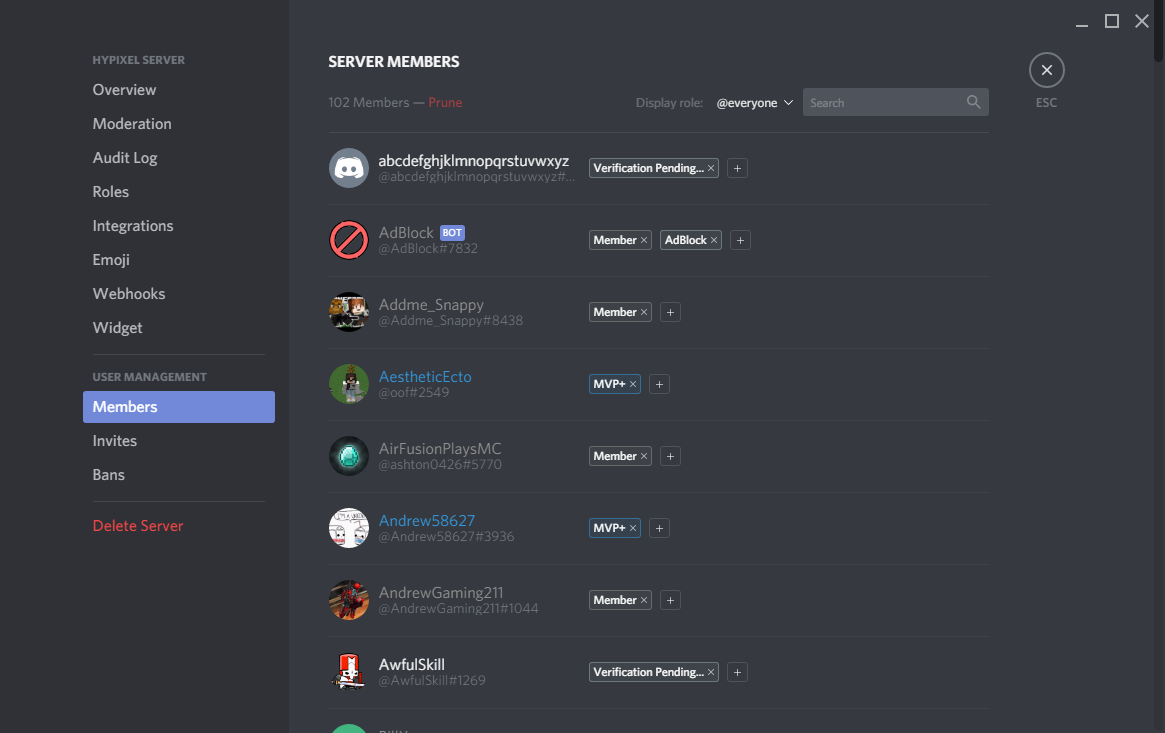1165x733 pixels.
Task: Click the @ashton0426#5770 tag text
Action: [x=440, y=464]
